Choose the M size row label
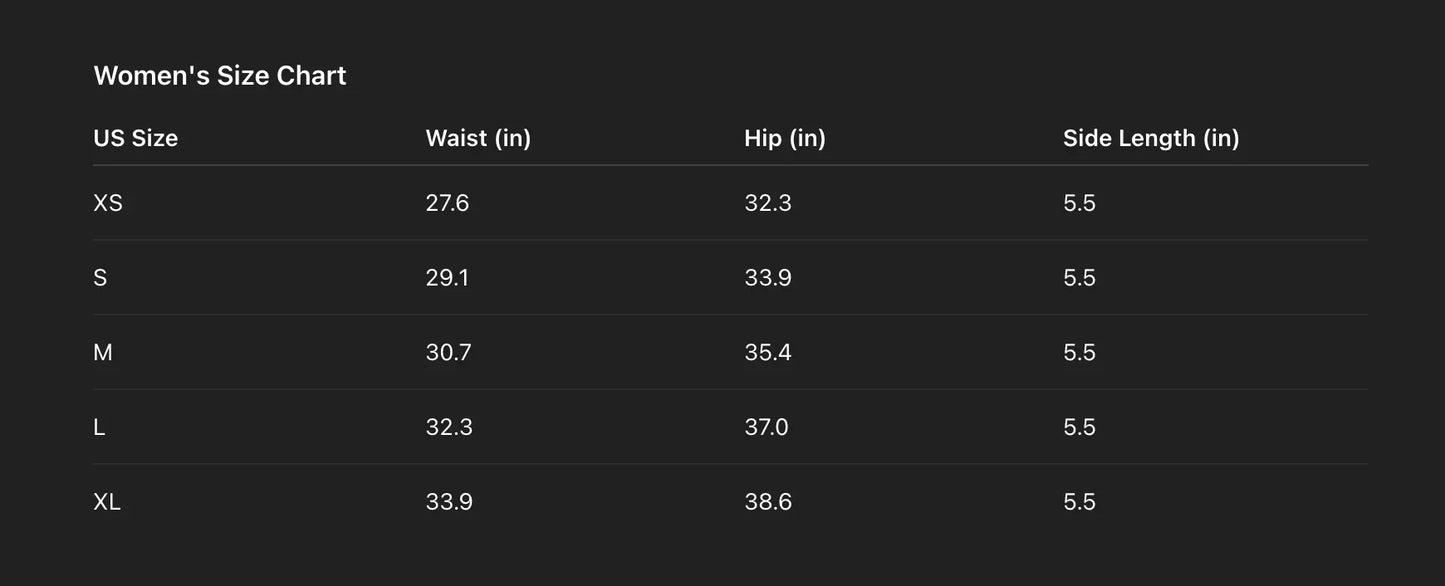1445x586 pixels. tap(103, 352)
